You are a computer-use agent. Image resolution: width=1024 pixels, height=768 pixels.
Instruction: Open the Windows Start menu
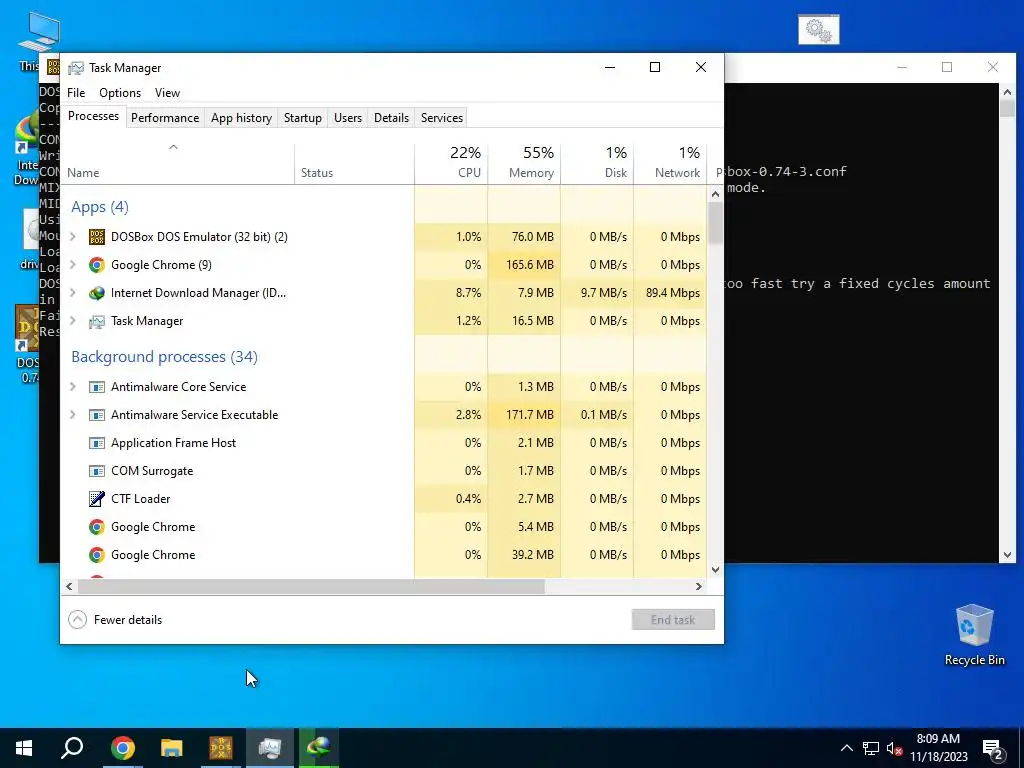[x=24, y=748]
